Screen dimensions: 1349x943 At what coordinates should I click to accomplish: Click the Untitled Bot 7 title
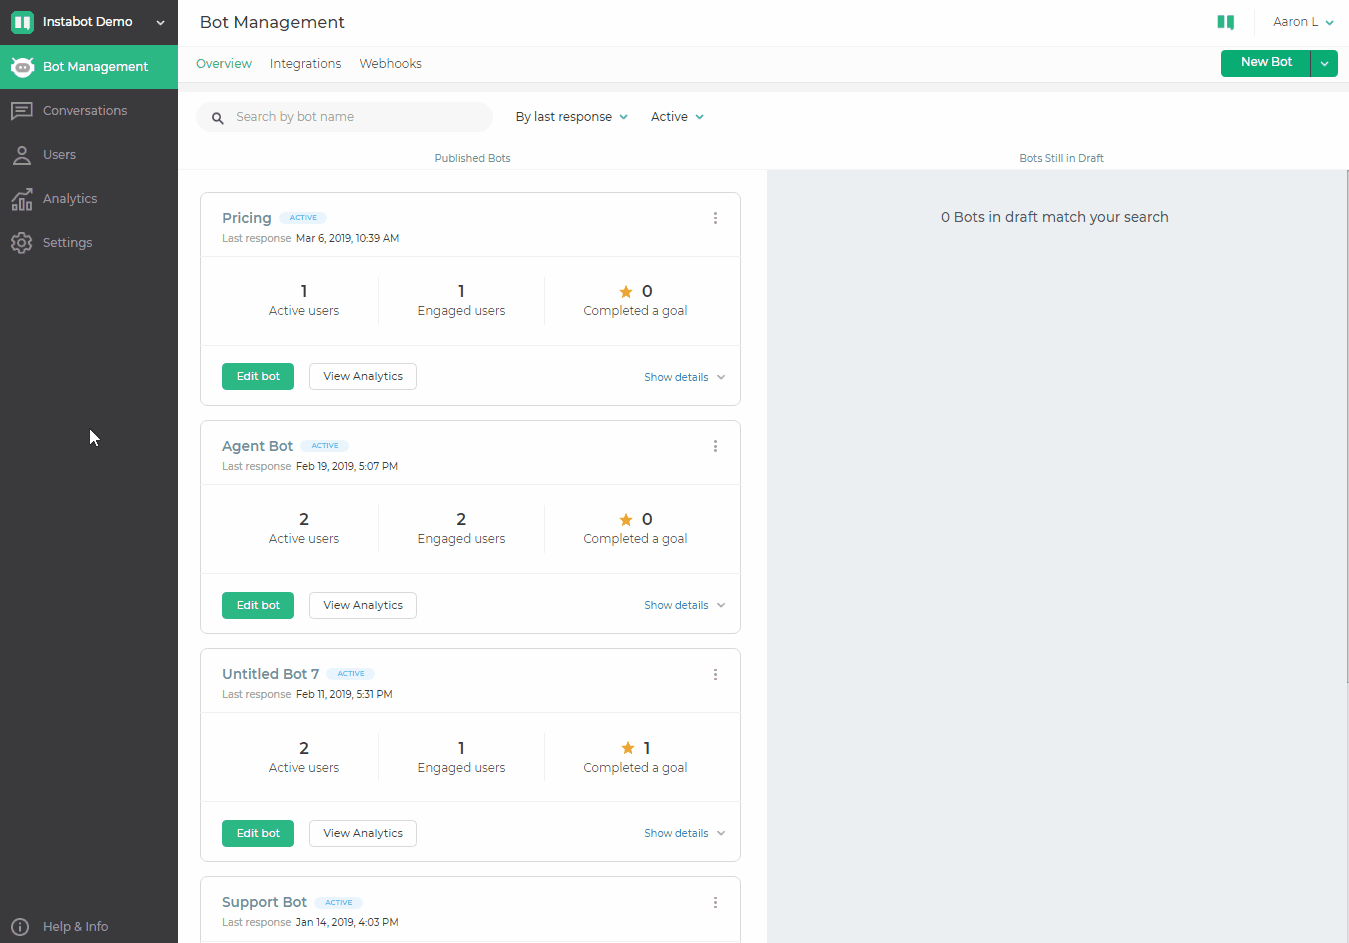point(270,674)
